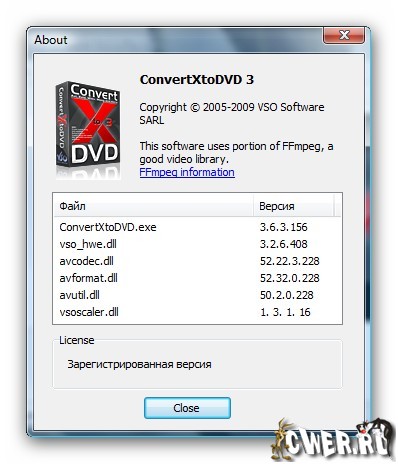398x464 pixels.
Task: Select the ConvertXtoDVD.exe row
Action: click(197, 227)
